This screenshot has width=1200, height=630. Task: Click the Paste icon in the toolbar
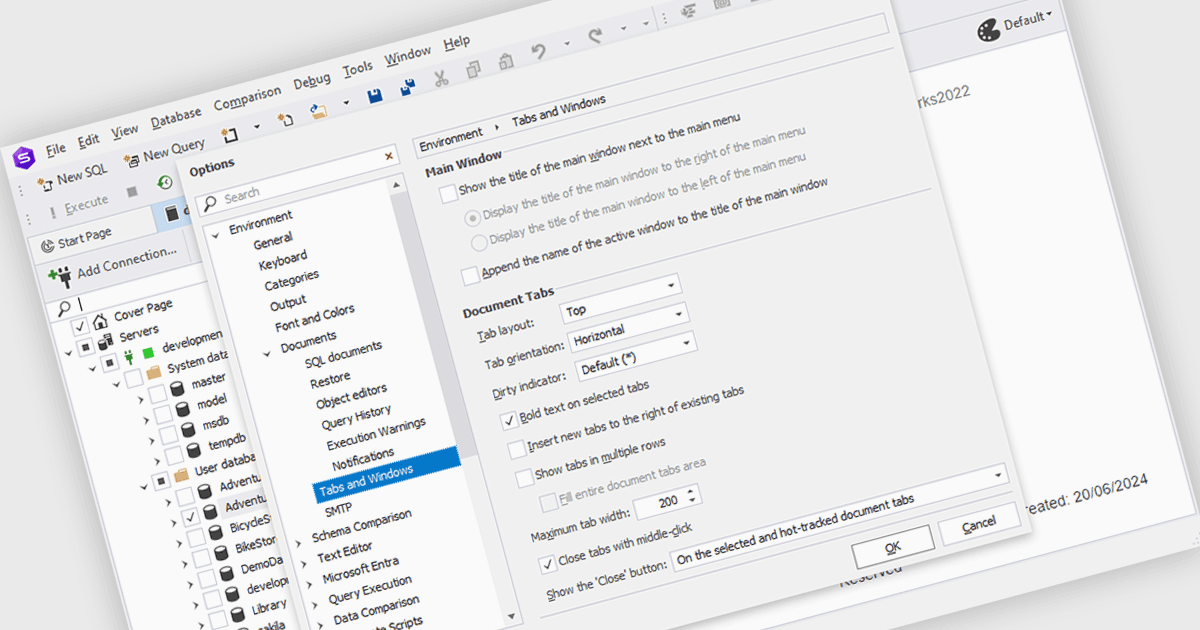click(506, 62)
